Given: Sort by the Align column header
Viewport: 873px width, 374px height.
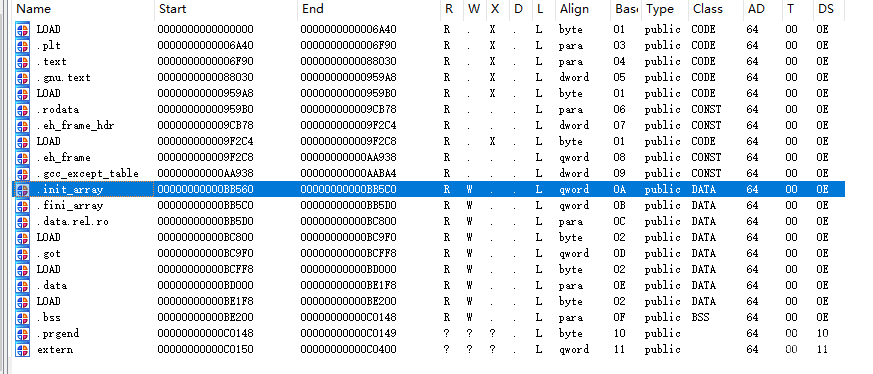Looking at the screenshot, I should click(574, 9).
